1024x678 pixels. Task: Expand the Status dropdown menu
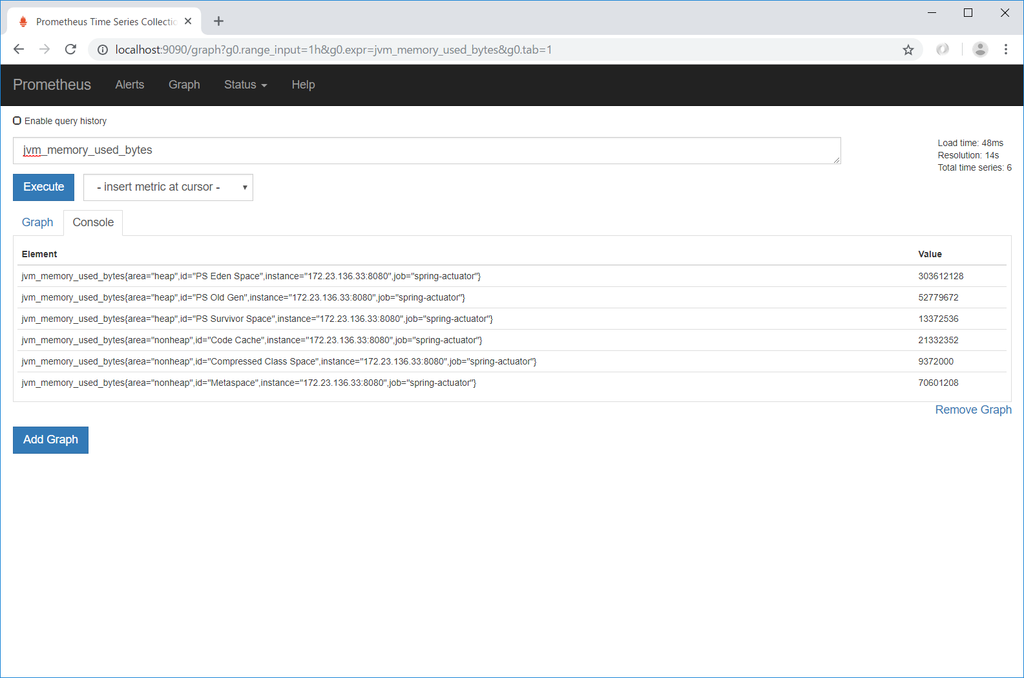[x=246, y=85]
